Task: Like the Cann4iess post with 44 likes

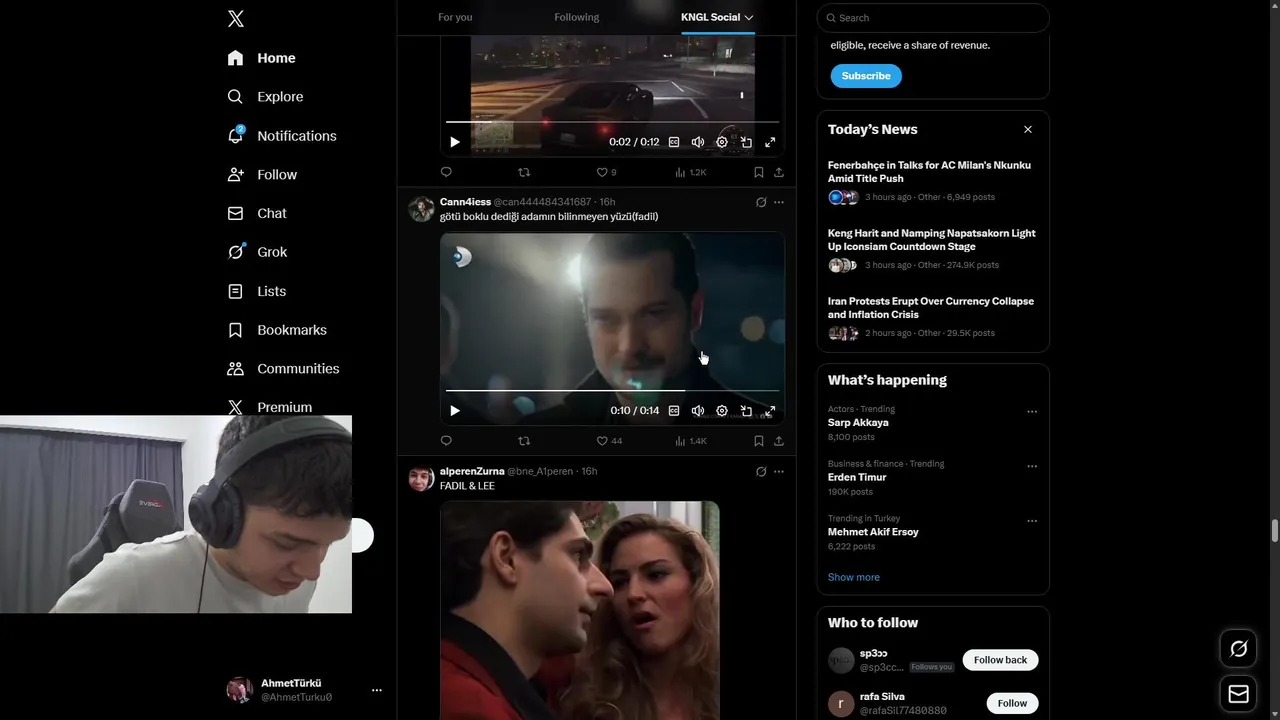Action: coord(609,441)
